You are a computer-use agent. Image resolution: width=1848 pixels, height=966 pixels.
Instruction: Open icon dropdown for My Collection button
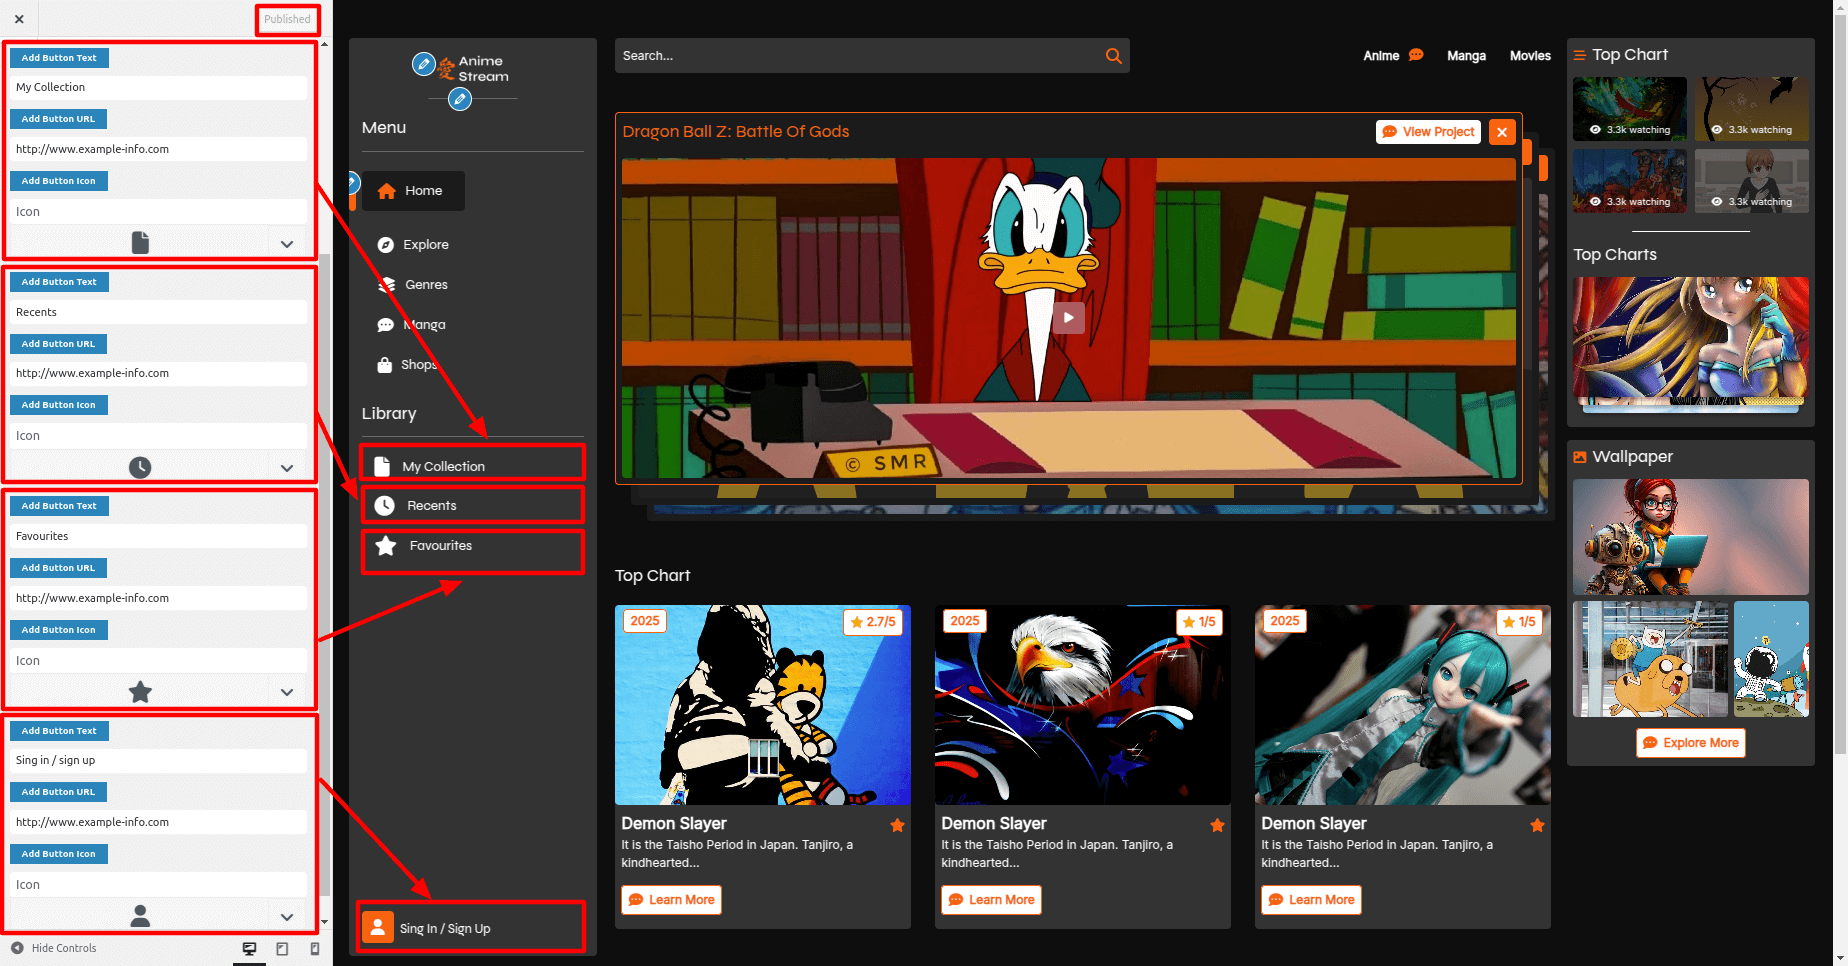pyautogui.click(x=287, y=243)
